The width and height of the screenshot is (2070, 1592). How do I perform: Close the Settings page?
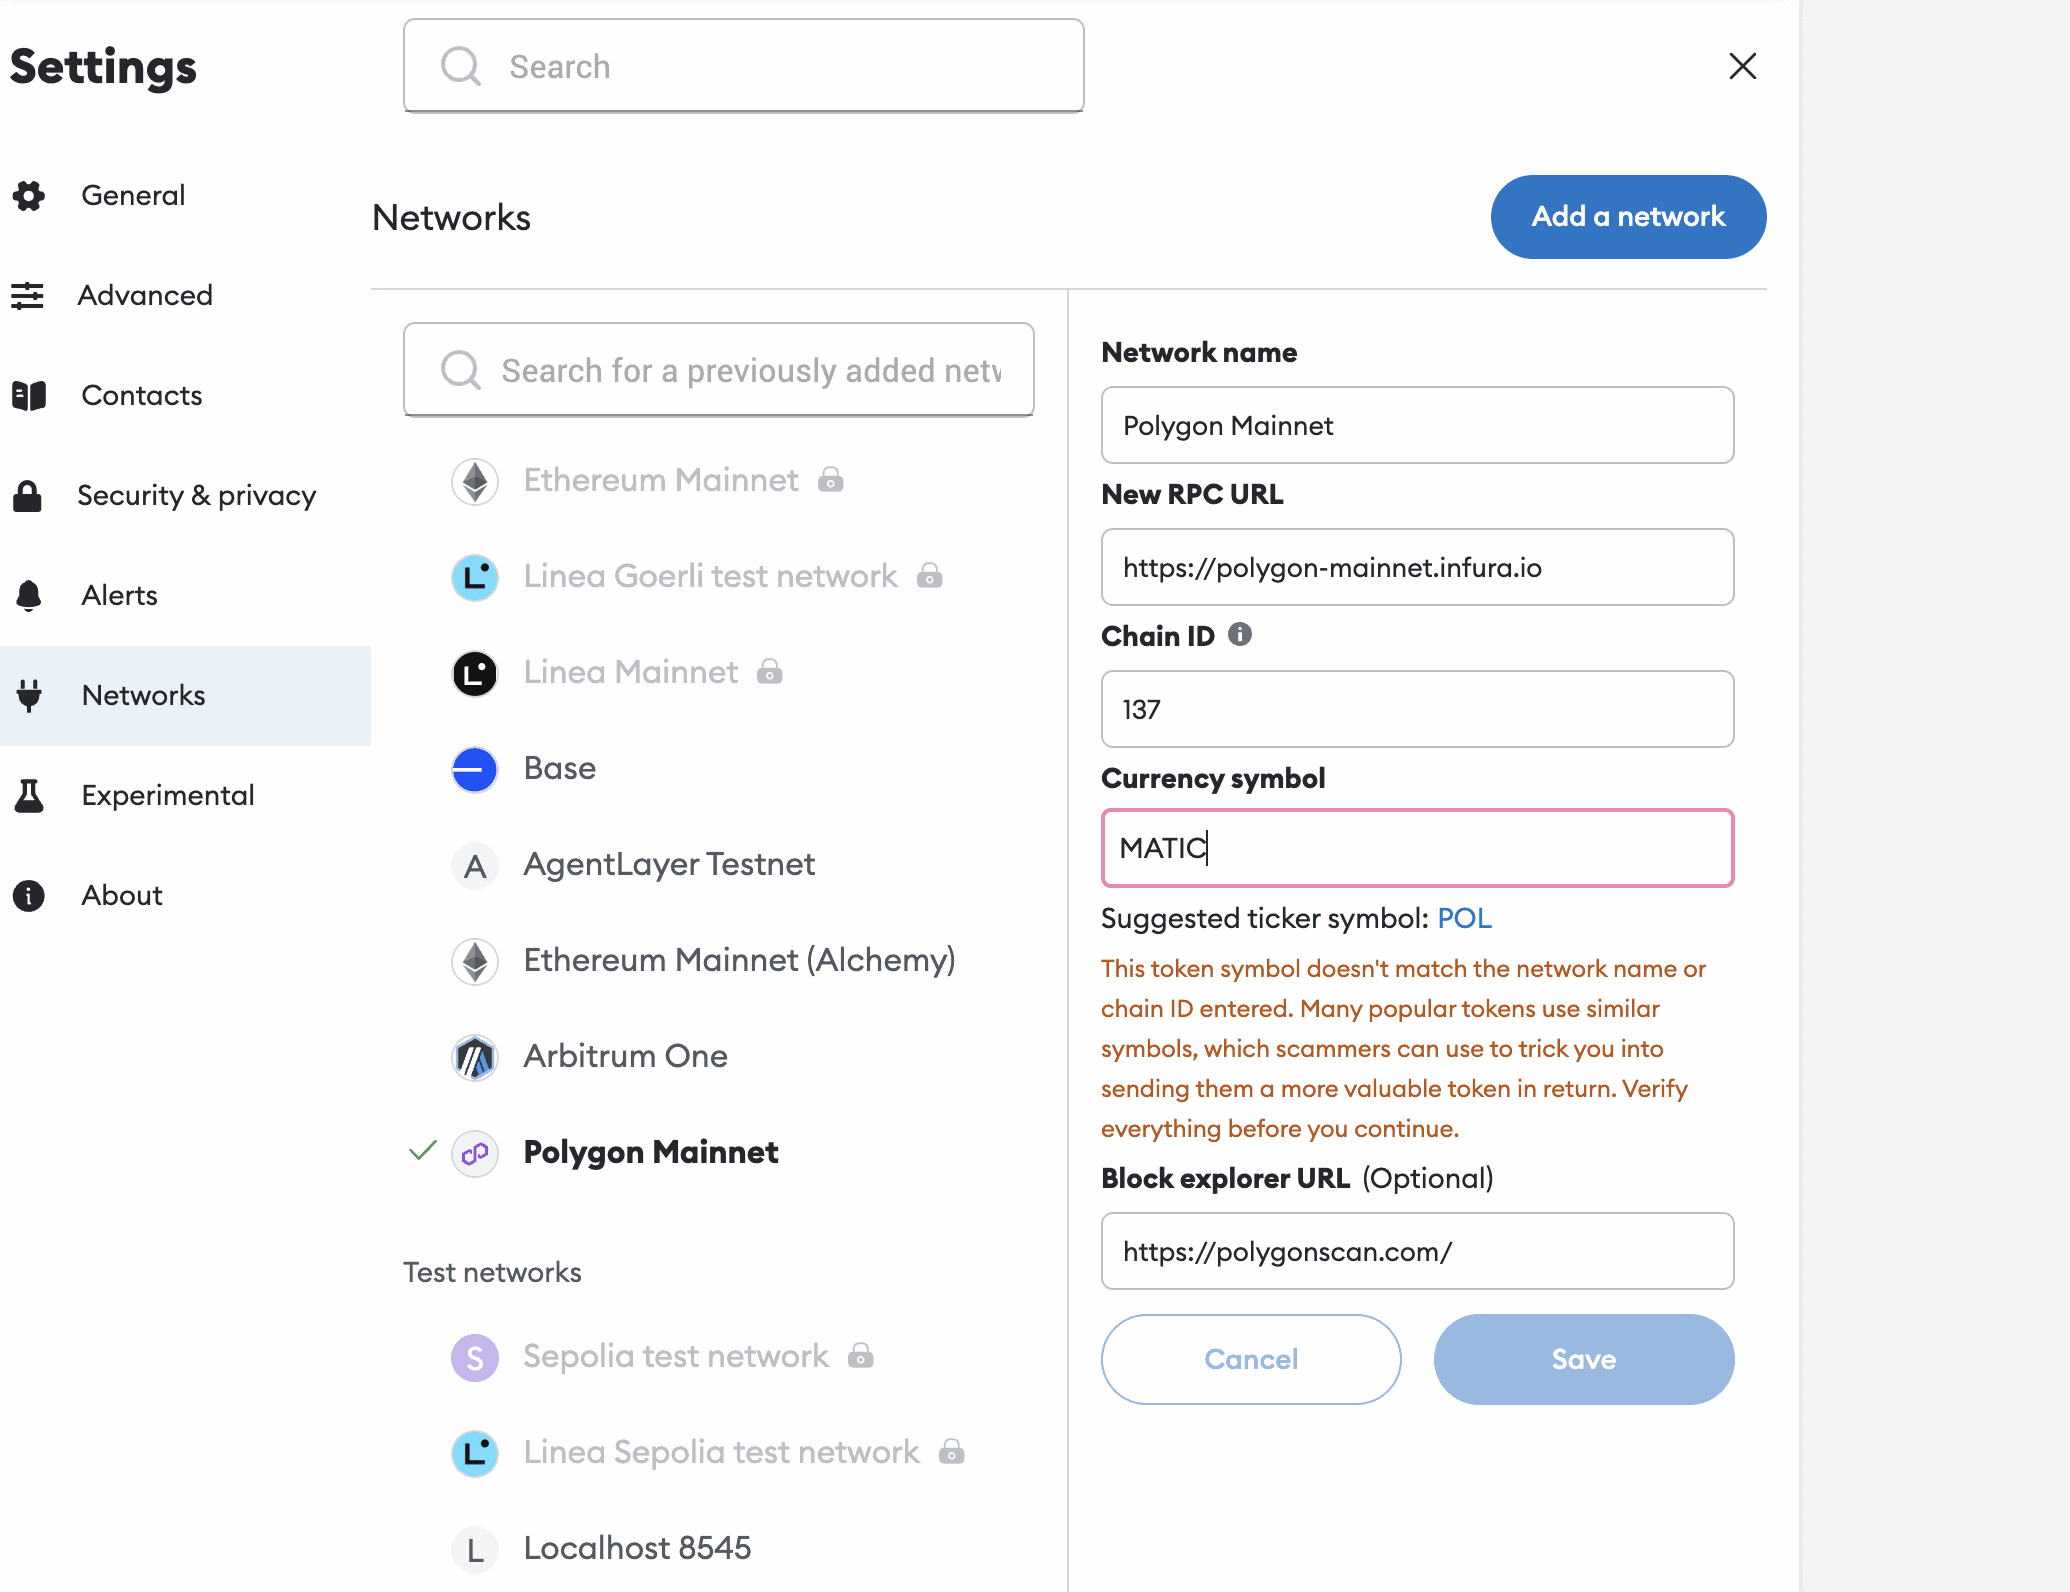click(x=1742, y=66)
